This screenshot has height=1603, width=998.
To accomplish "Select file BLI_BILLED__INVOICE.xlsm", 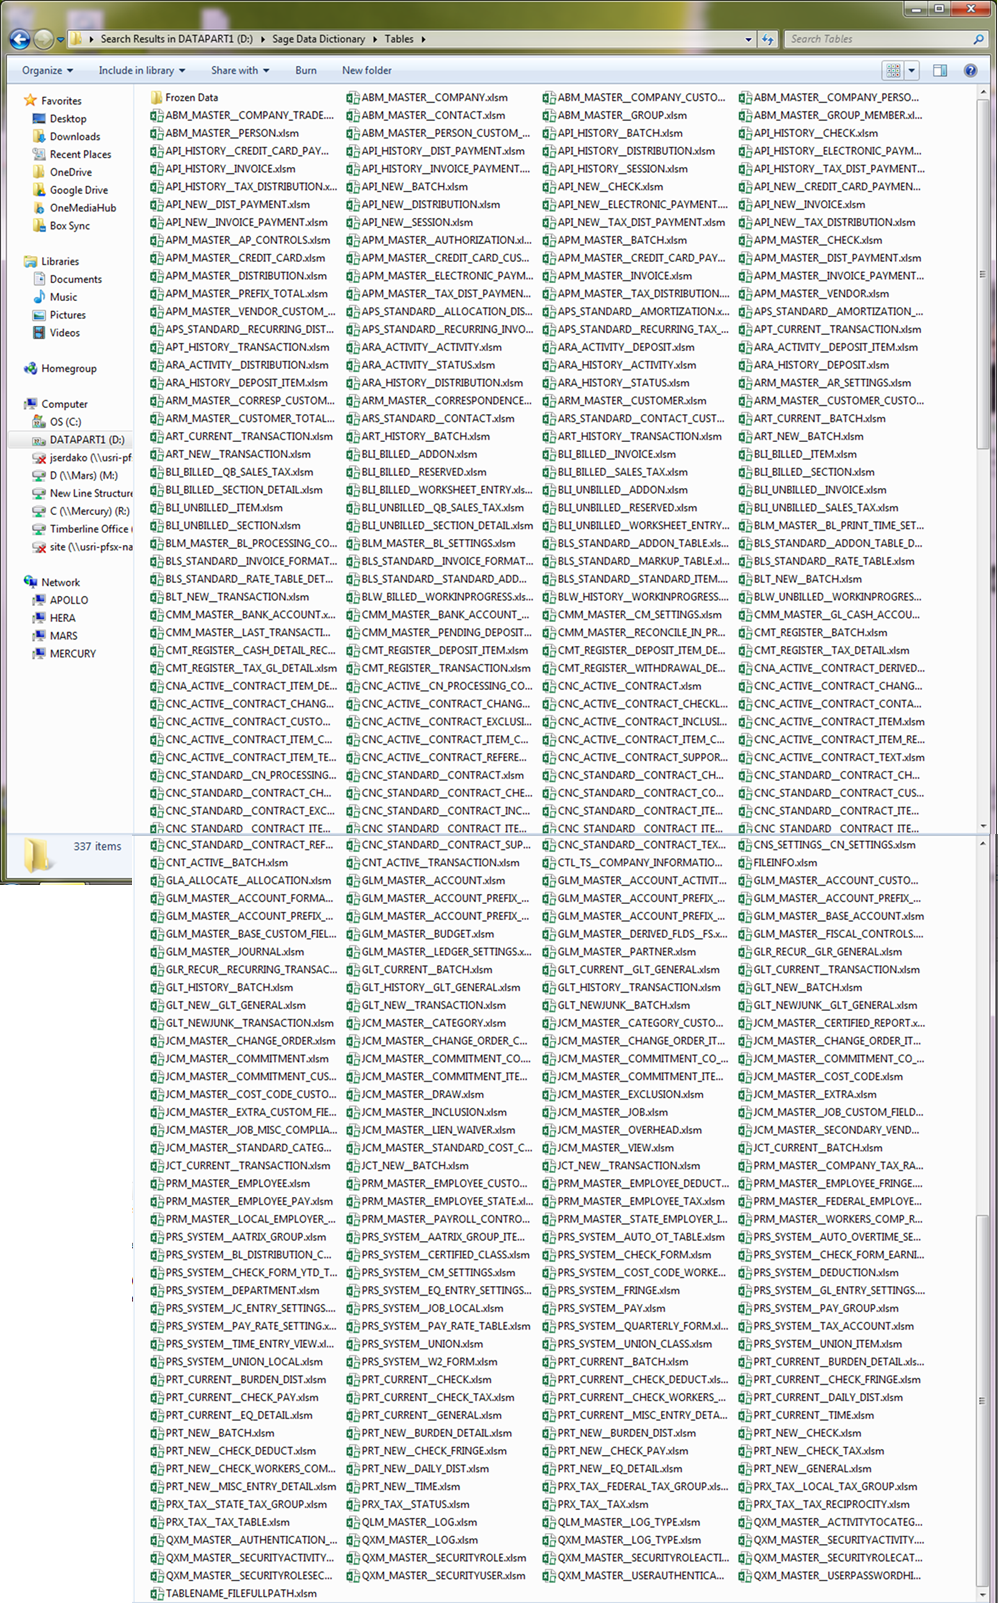I will coord(609,454).
